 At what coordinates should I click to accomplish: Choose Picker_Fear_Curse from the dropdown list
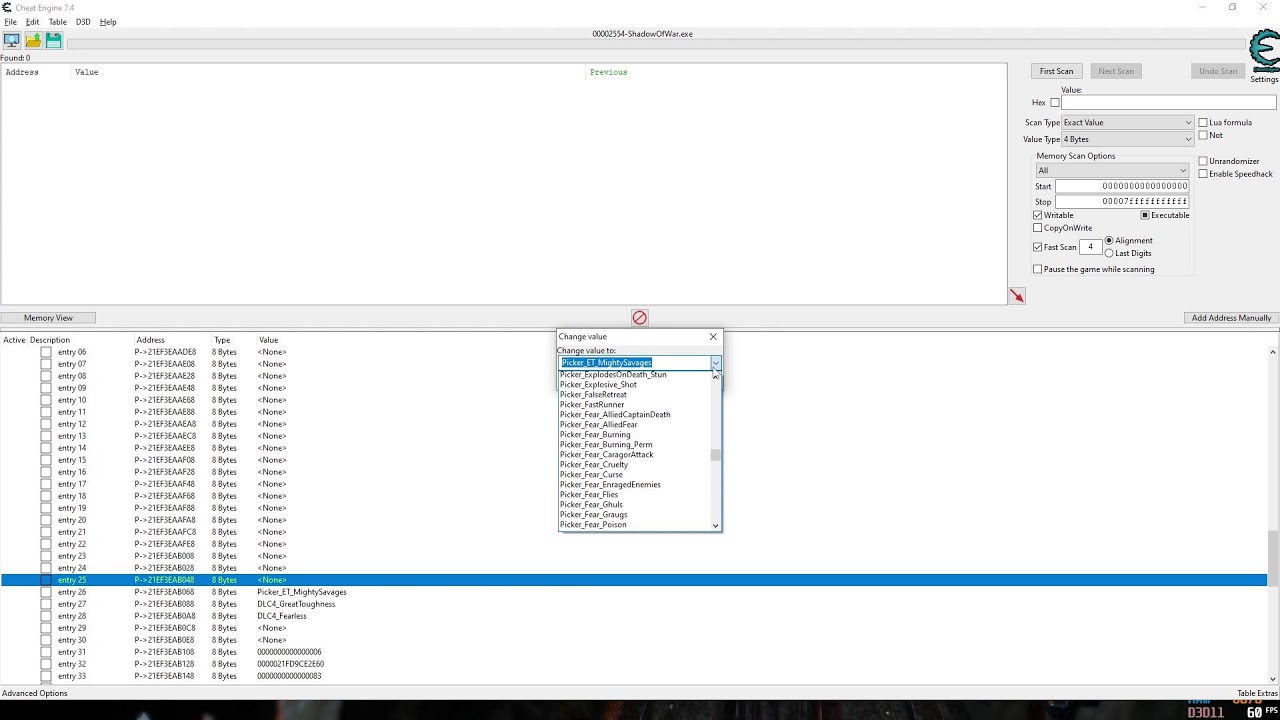click(x=591, y=475)
